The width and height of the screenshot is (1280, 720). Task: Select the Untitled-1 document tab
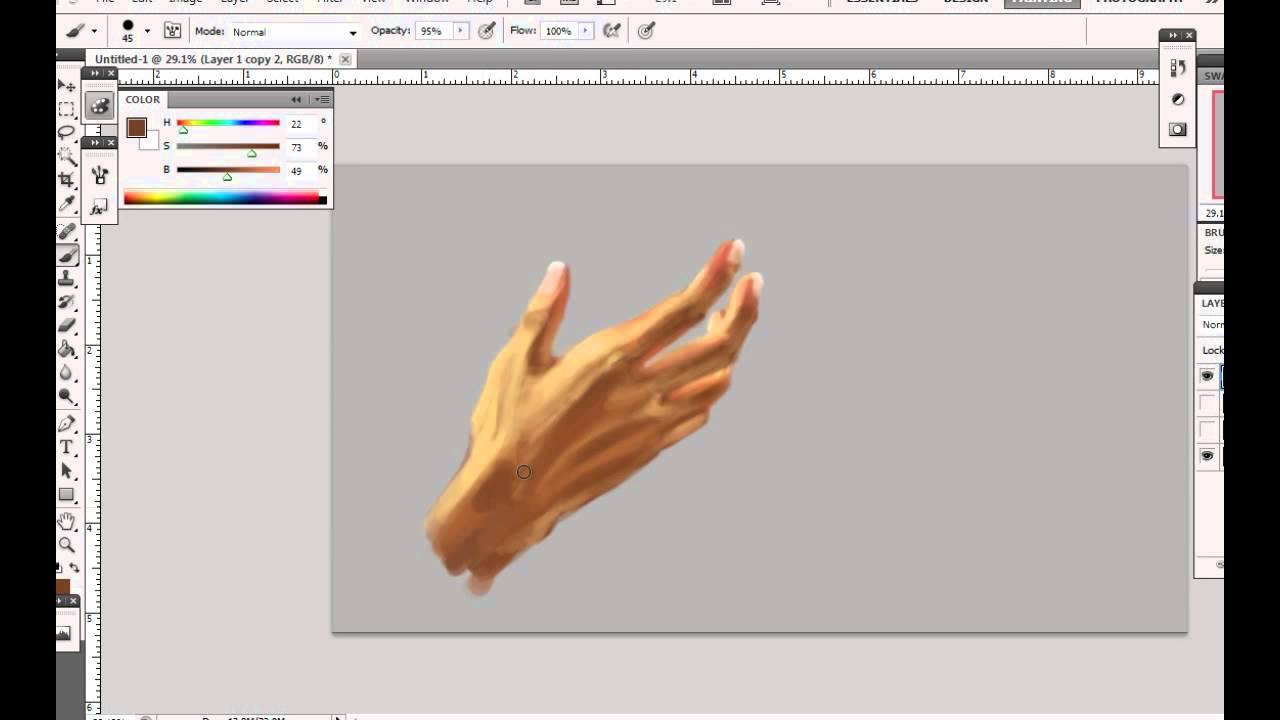click(214, 59)
